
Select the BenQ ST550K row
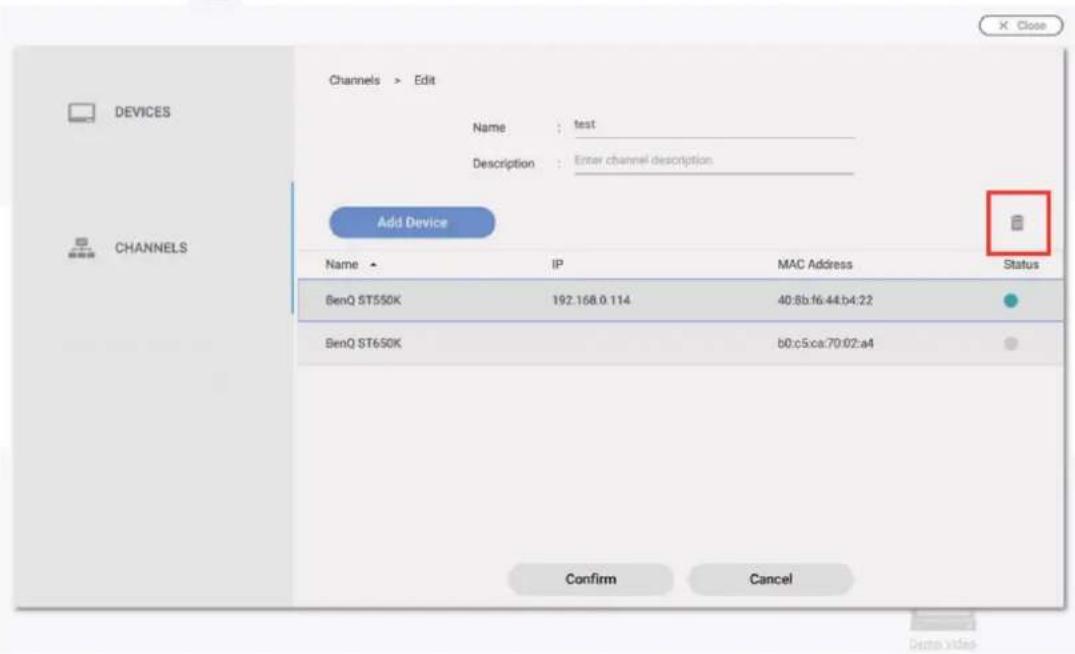coord(680,300)
